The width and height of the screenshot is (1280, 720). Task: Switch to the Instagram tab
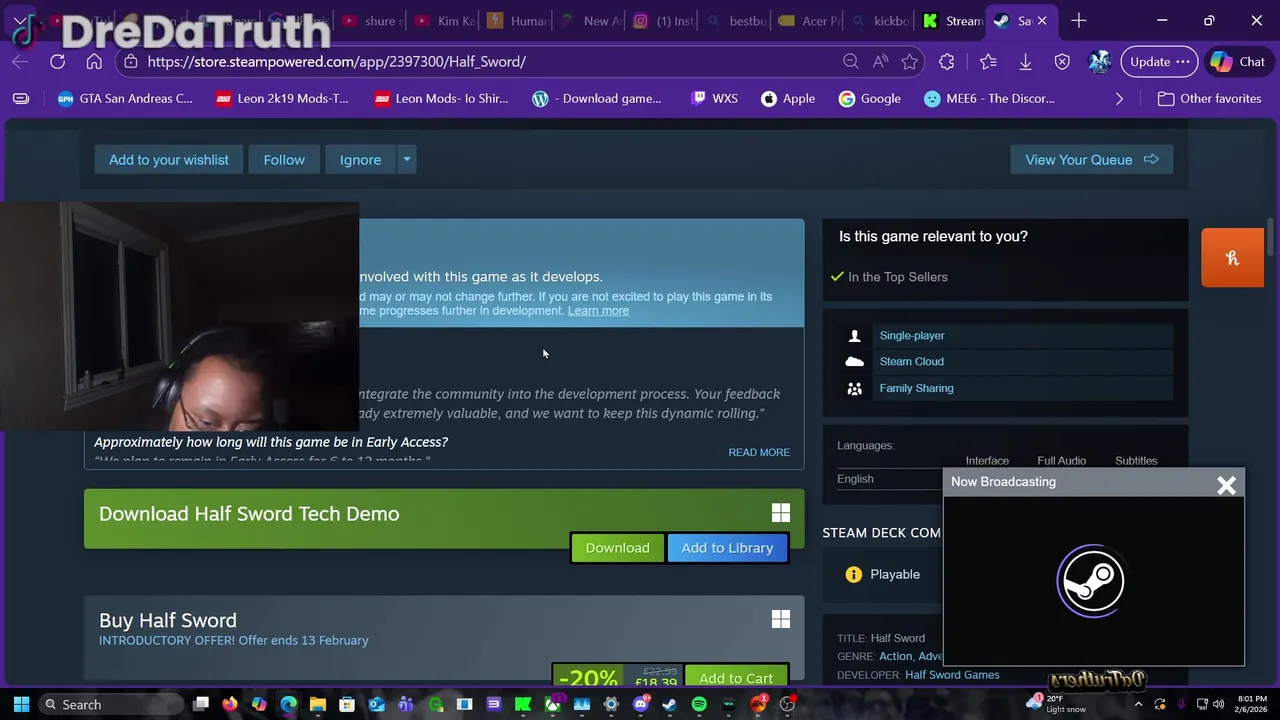click(x=665, y=21)
